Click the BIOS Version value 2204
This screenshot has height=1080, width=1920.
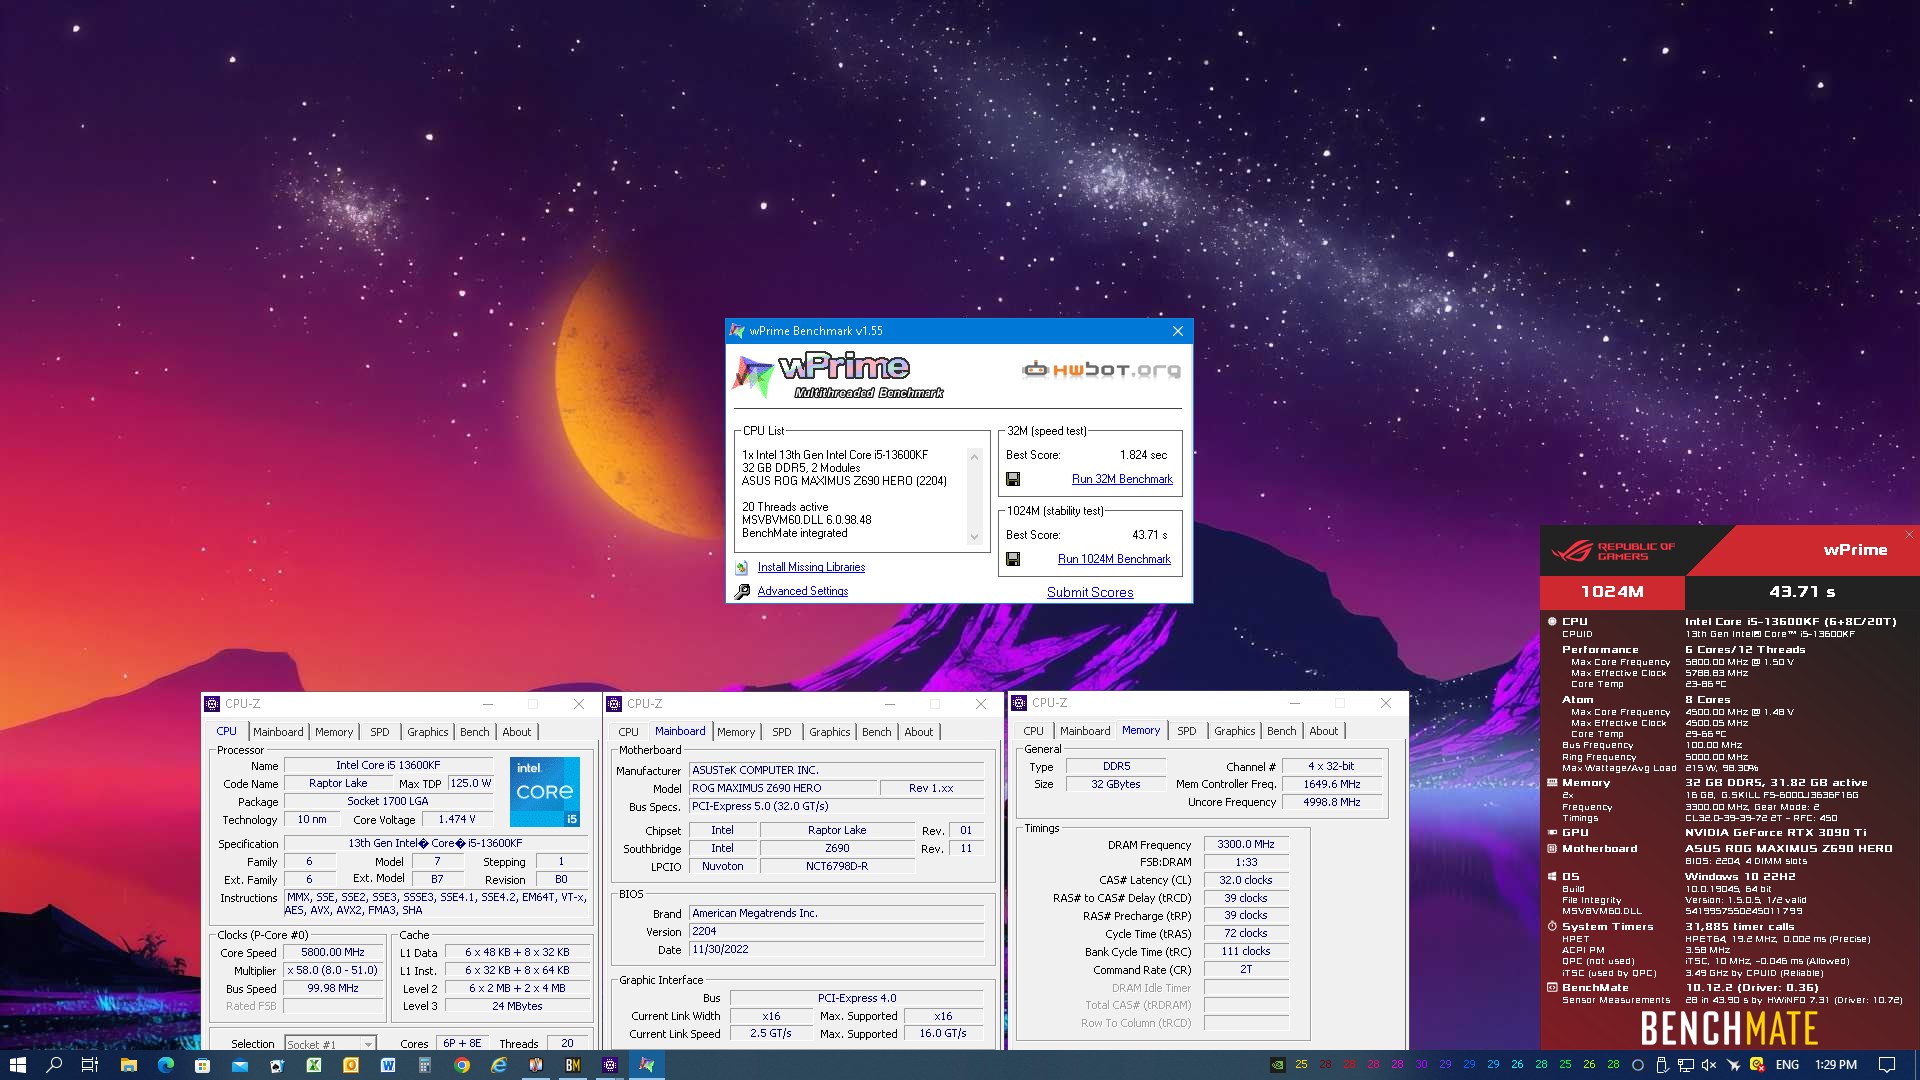pos(836,931)
